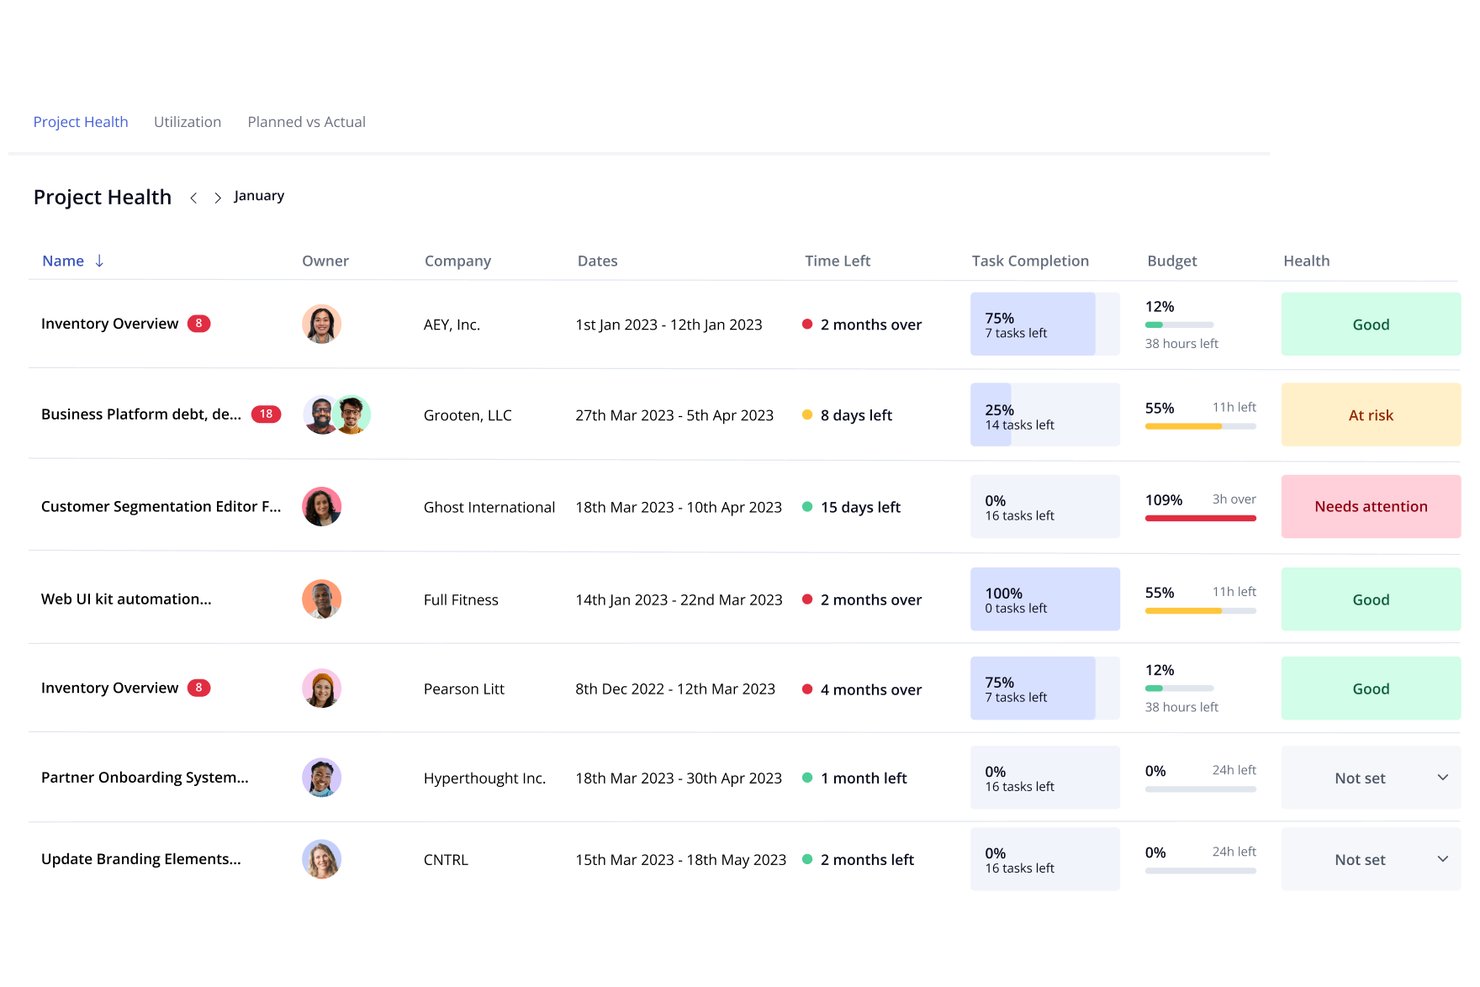The image size is (1480, 987).
Task: Click the owner avatar for CNTRL row
Action: (x=322, y=859)
